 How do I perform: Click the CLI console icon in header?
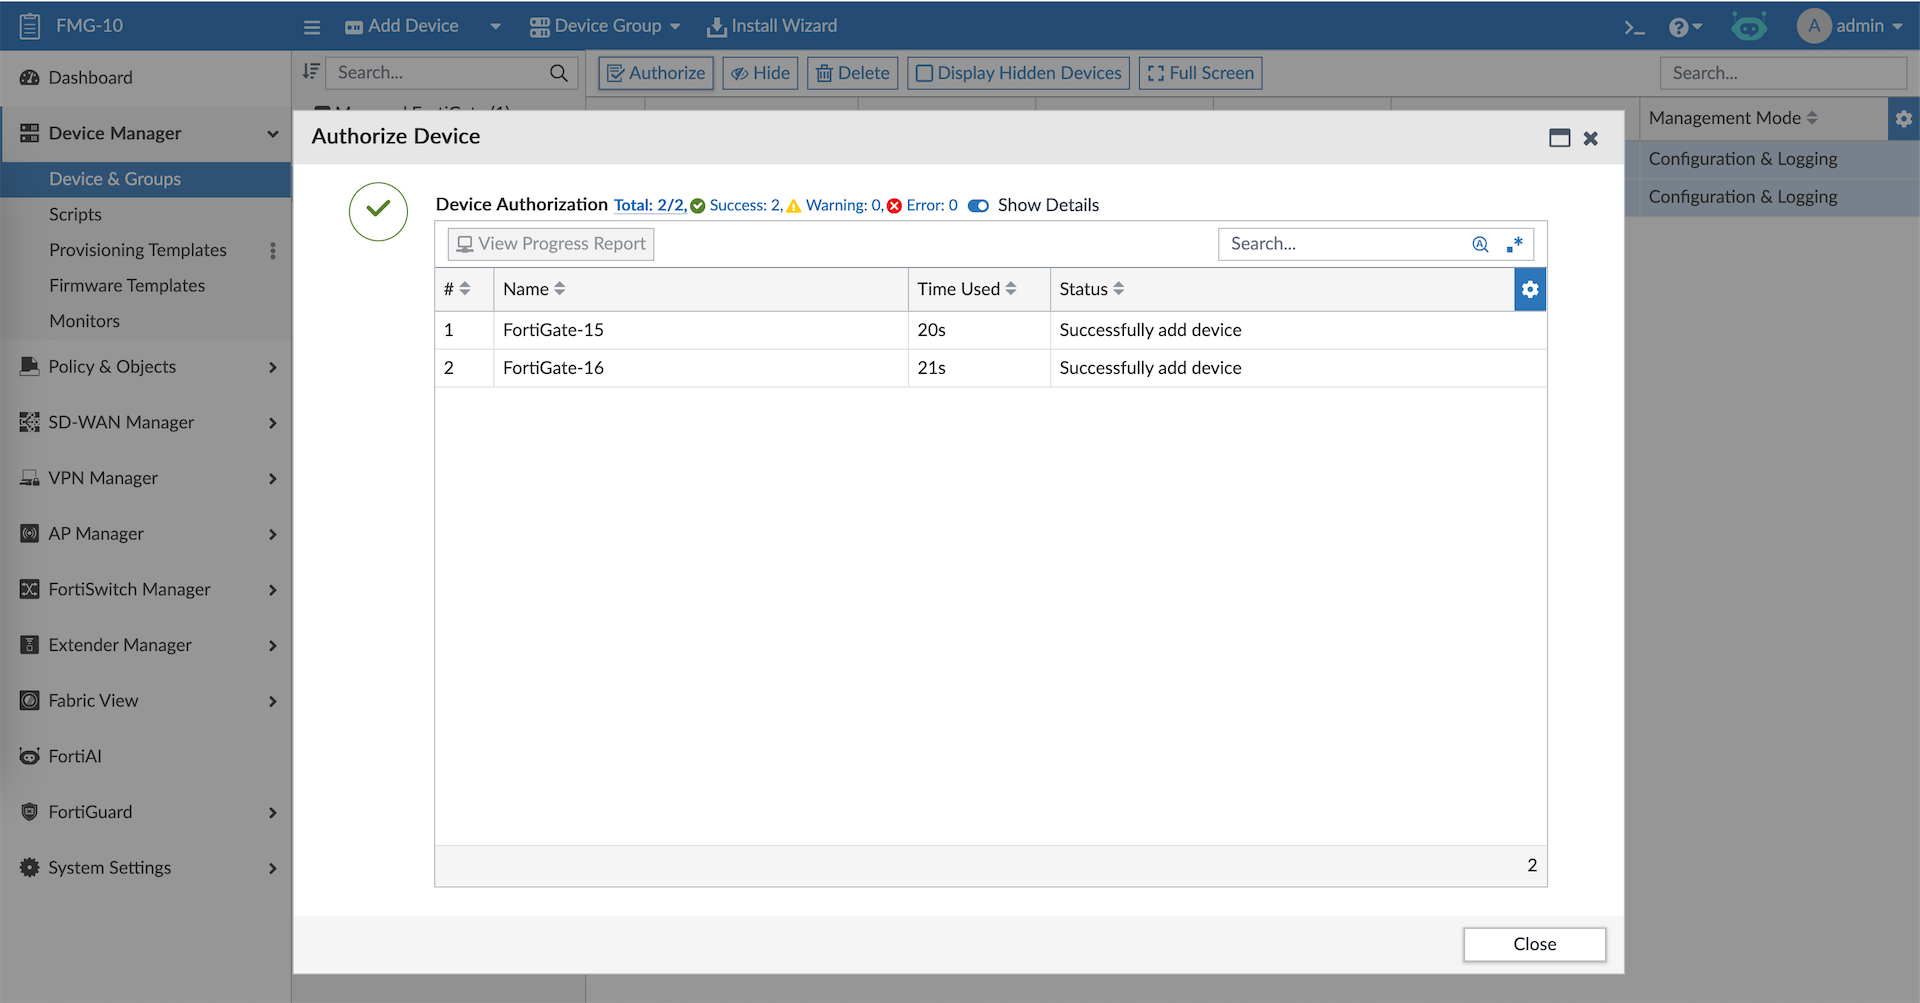1634,27
